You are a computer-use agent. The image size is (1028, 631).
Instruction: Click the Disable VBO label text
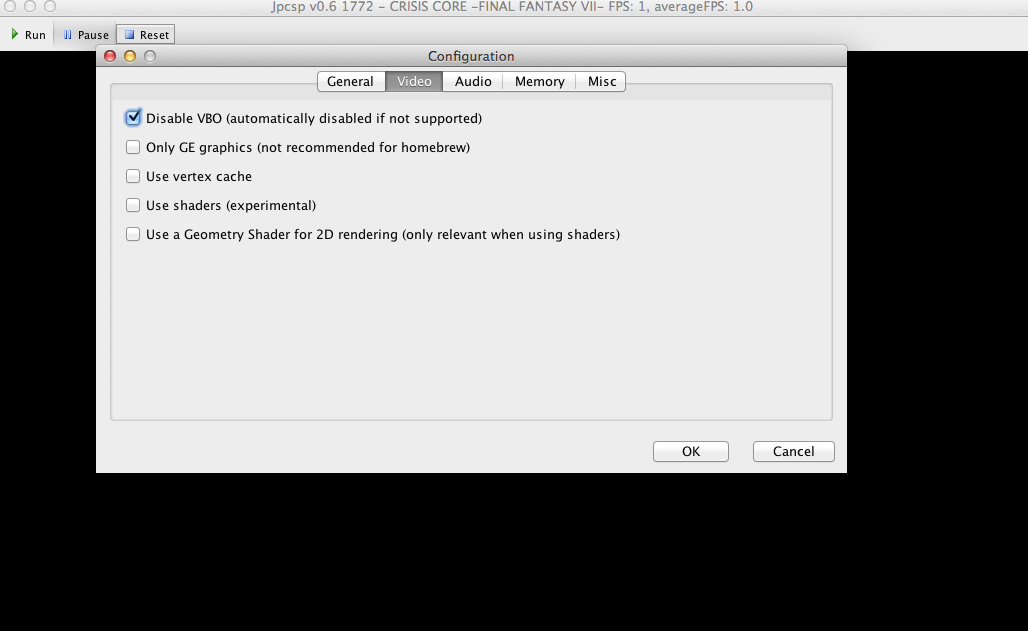[314, 118]
